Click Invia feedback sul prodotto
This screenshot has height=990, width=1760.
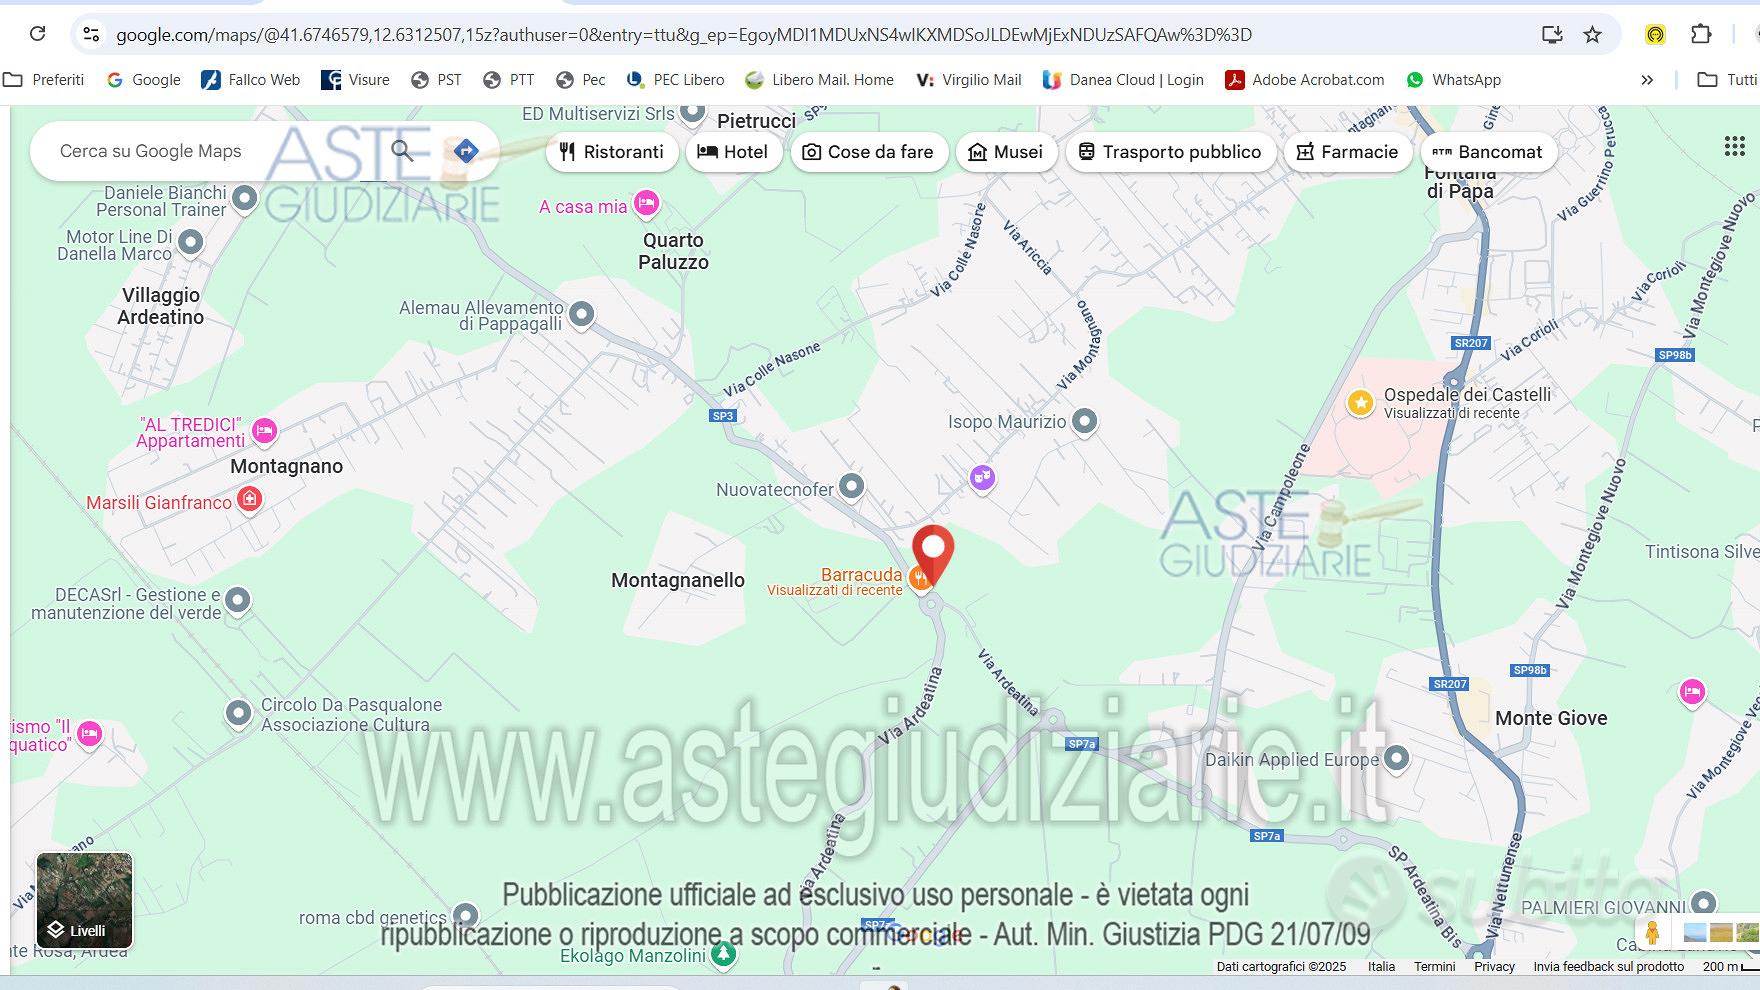1608,966
